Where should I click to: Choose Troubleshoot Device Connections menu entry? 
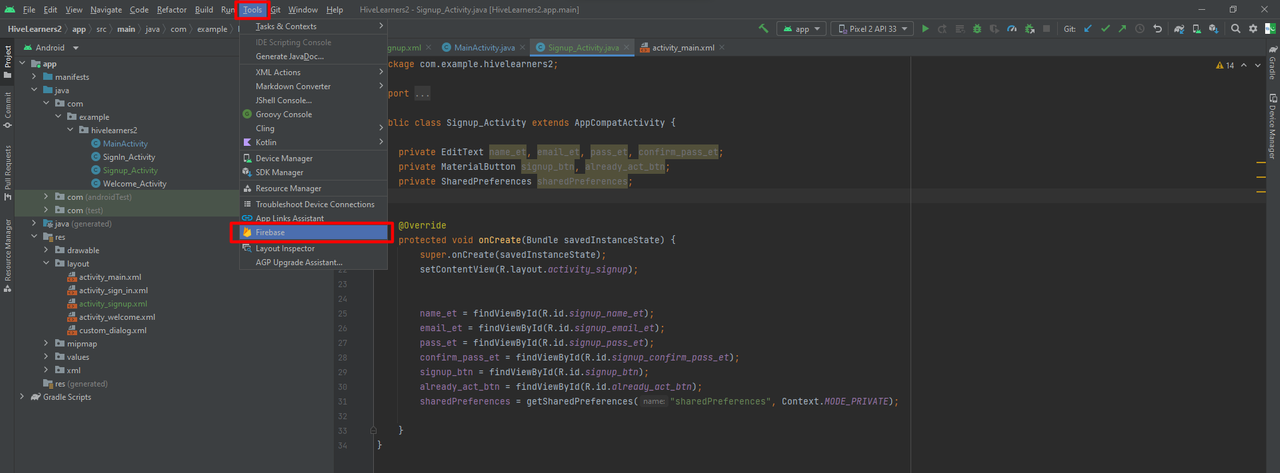click(313, 204)
